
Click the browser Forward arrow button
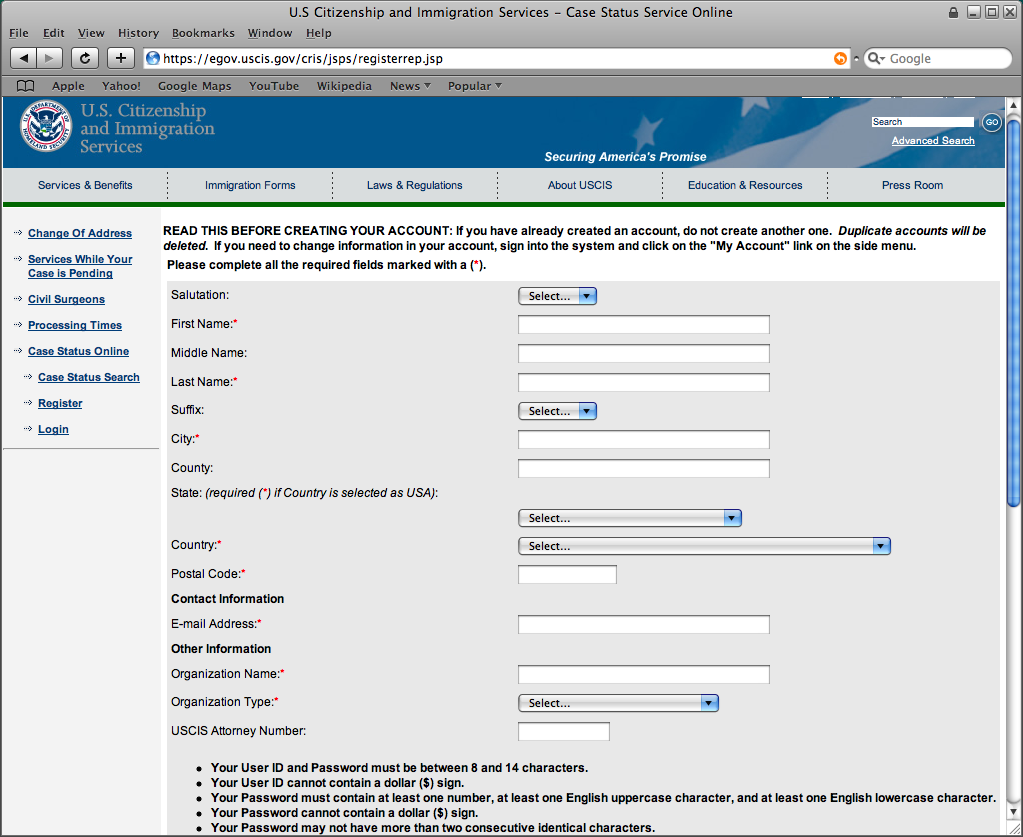(x=49, y=58)
